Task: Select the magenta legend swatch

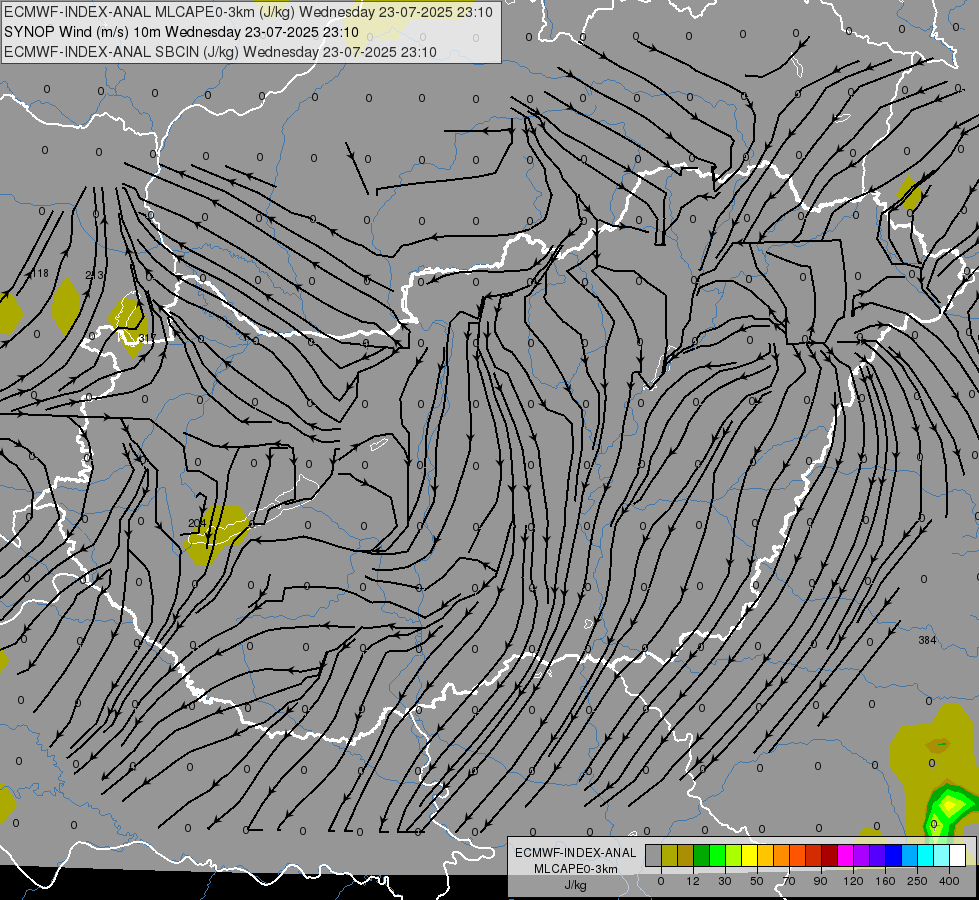Action: pyautogui.click(x=846, y=856)
